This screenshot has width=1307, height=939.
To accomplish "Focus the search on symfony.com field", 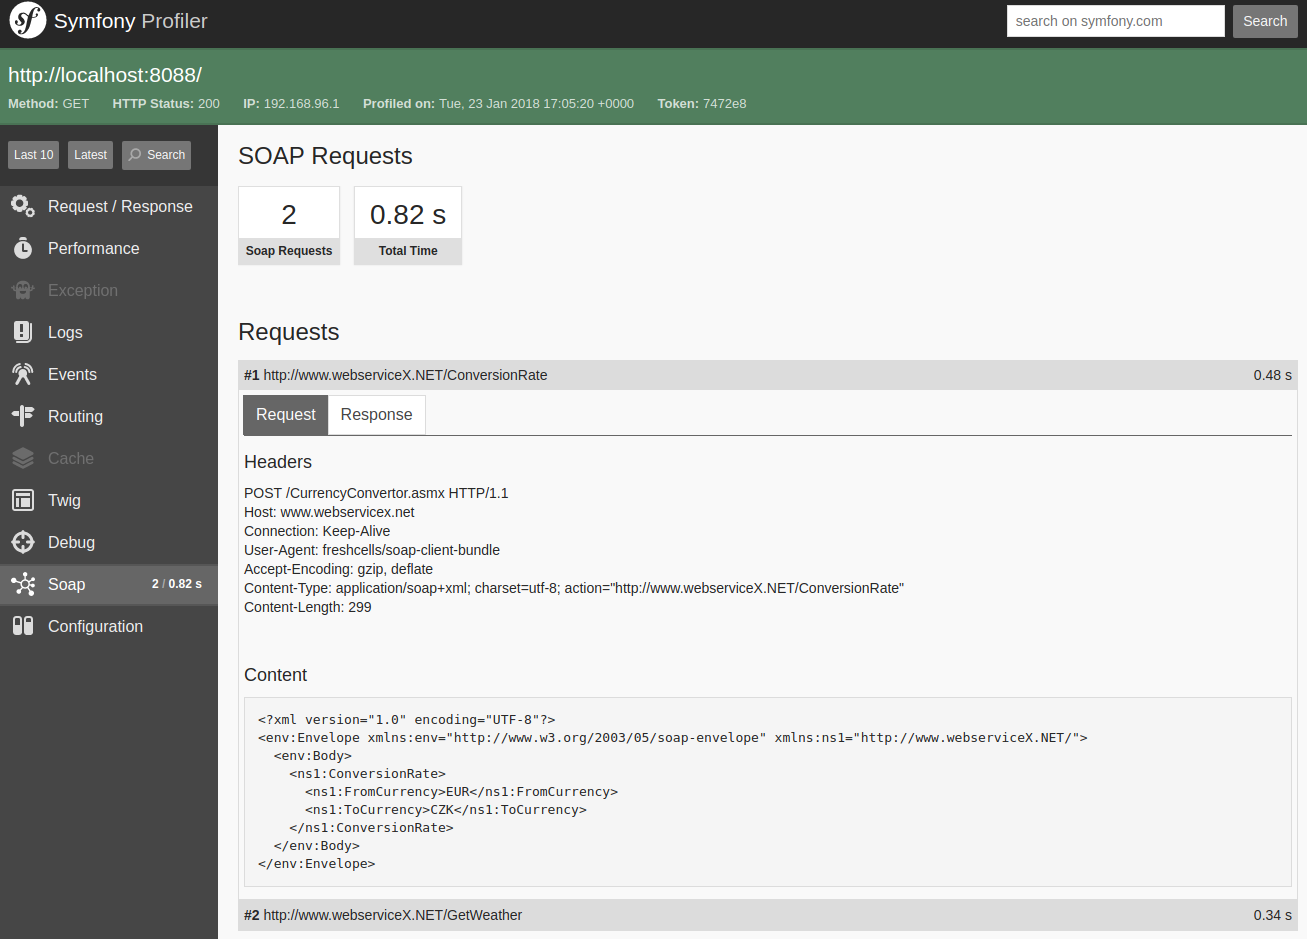I will pyautogui.click(x=1115, y=21).
